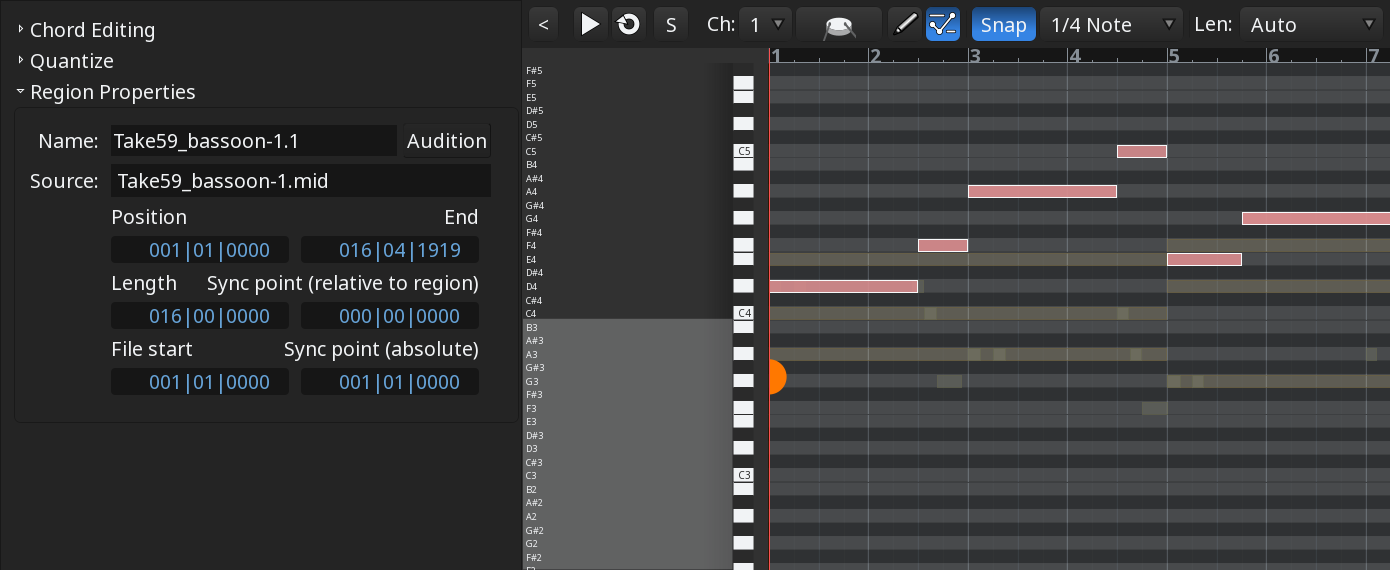Click the File start clock value
Image resolution: width=1390 pixels, height=570 pixels.
(200, 382)
